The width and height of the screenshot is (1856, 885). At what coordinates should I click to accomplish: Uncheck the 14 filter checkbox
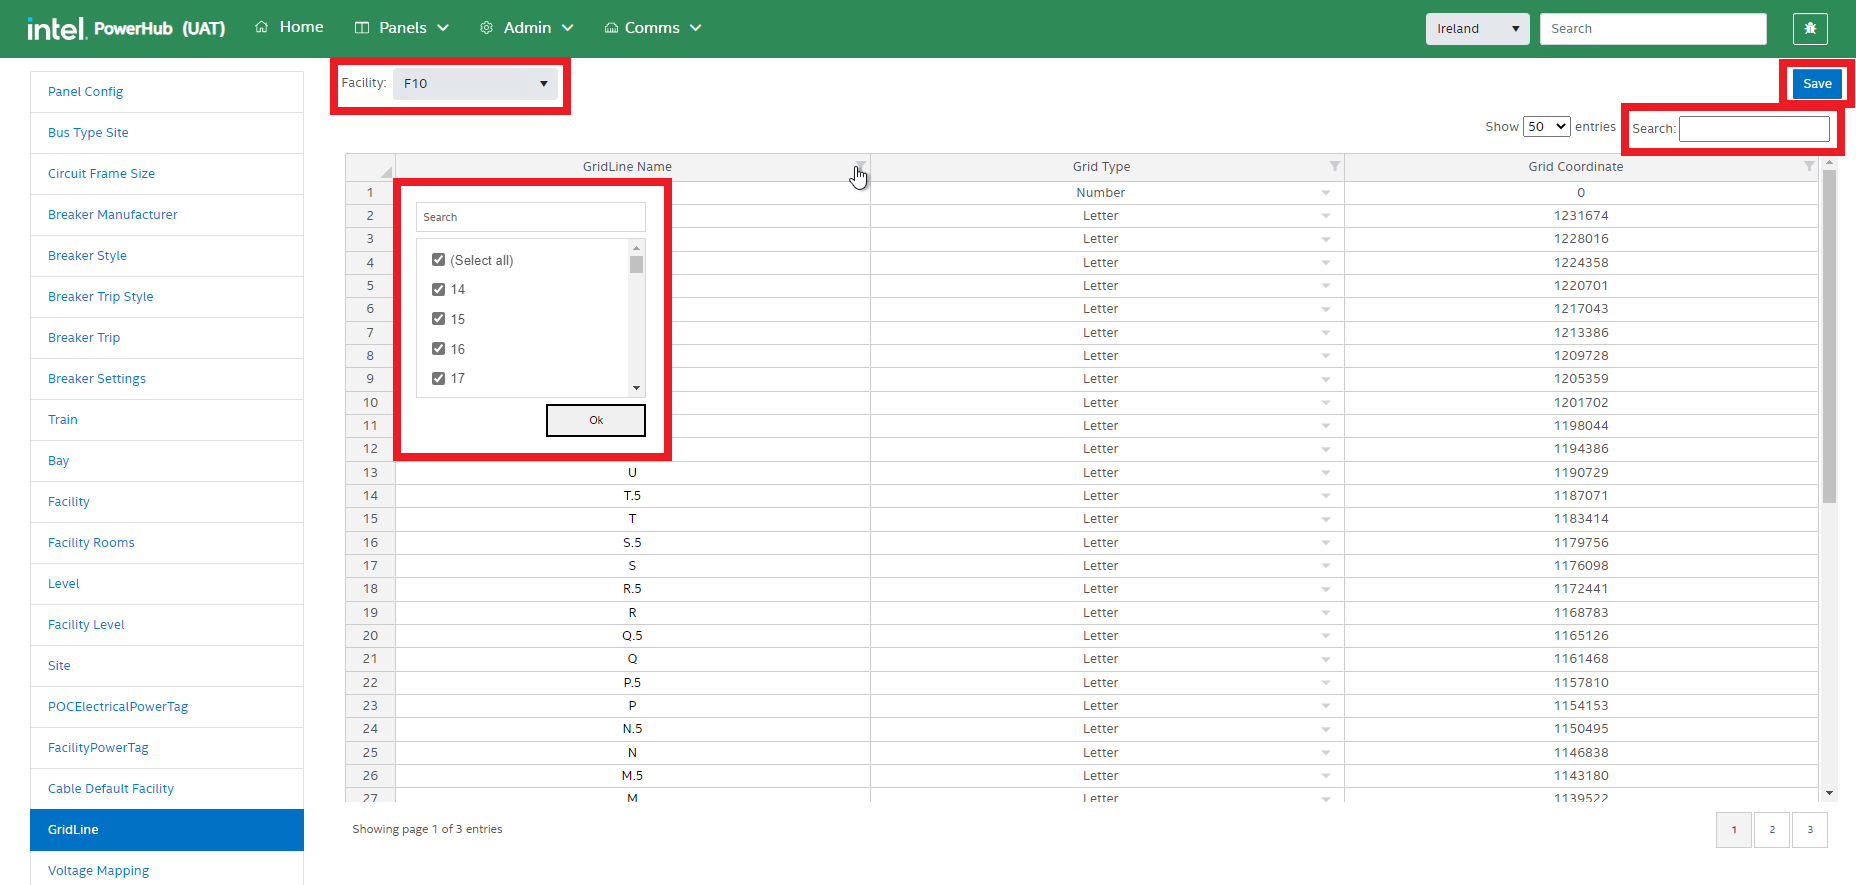click(x=438, y=289)
